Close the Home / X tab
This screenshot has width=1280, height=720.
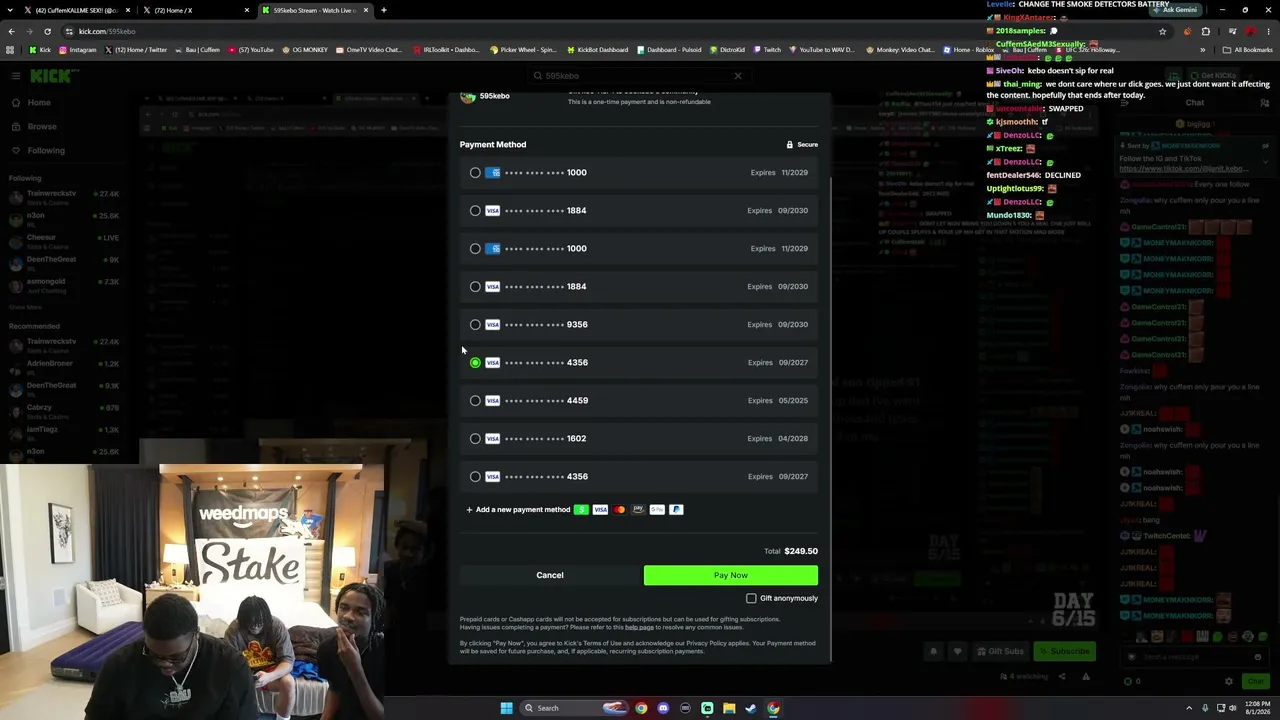coord(245,10)
